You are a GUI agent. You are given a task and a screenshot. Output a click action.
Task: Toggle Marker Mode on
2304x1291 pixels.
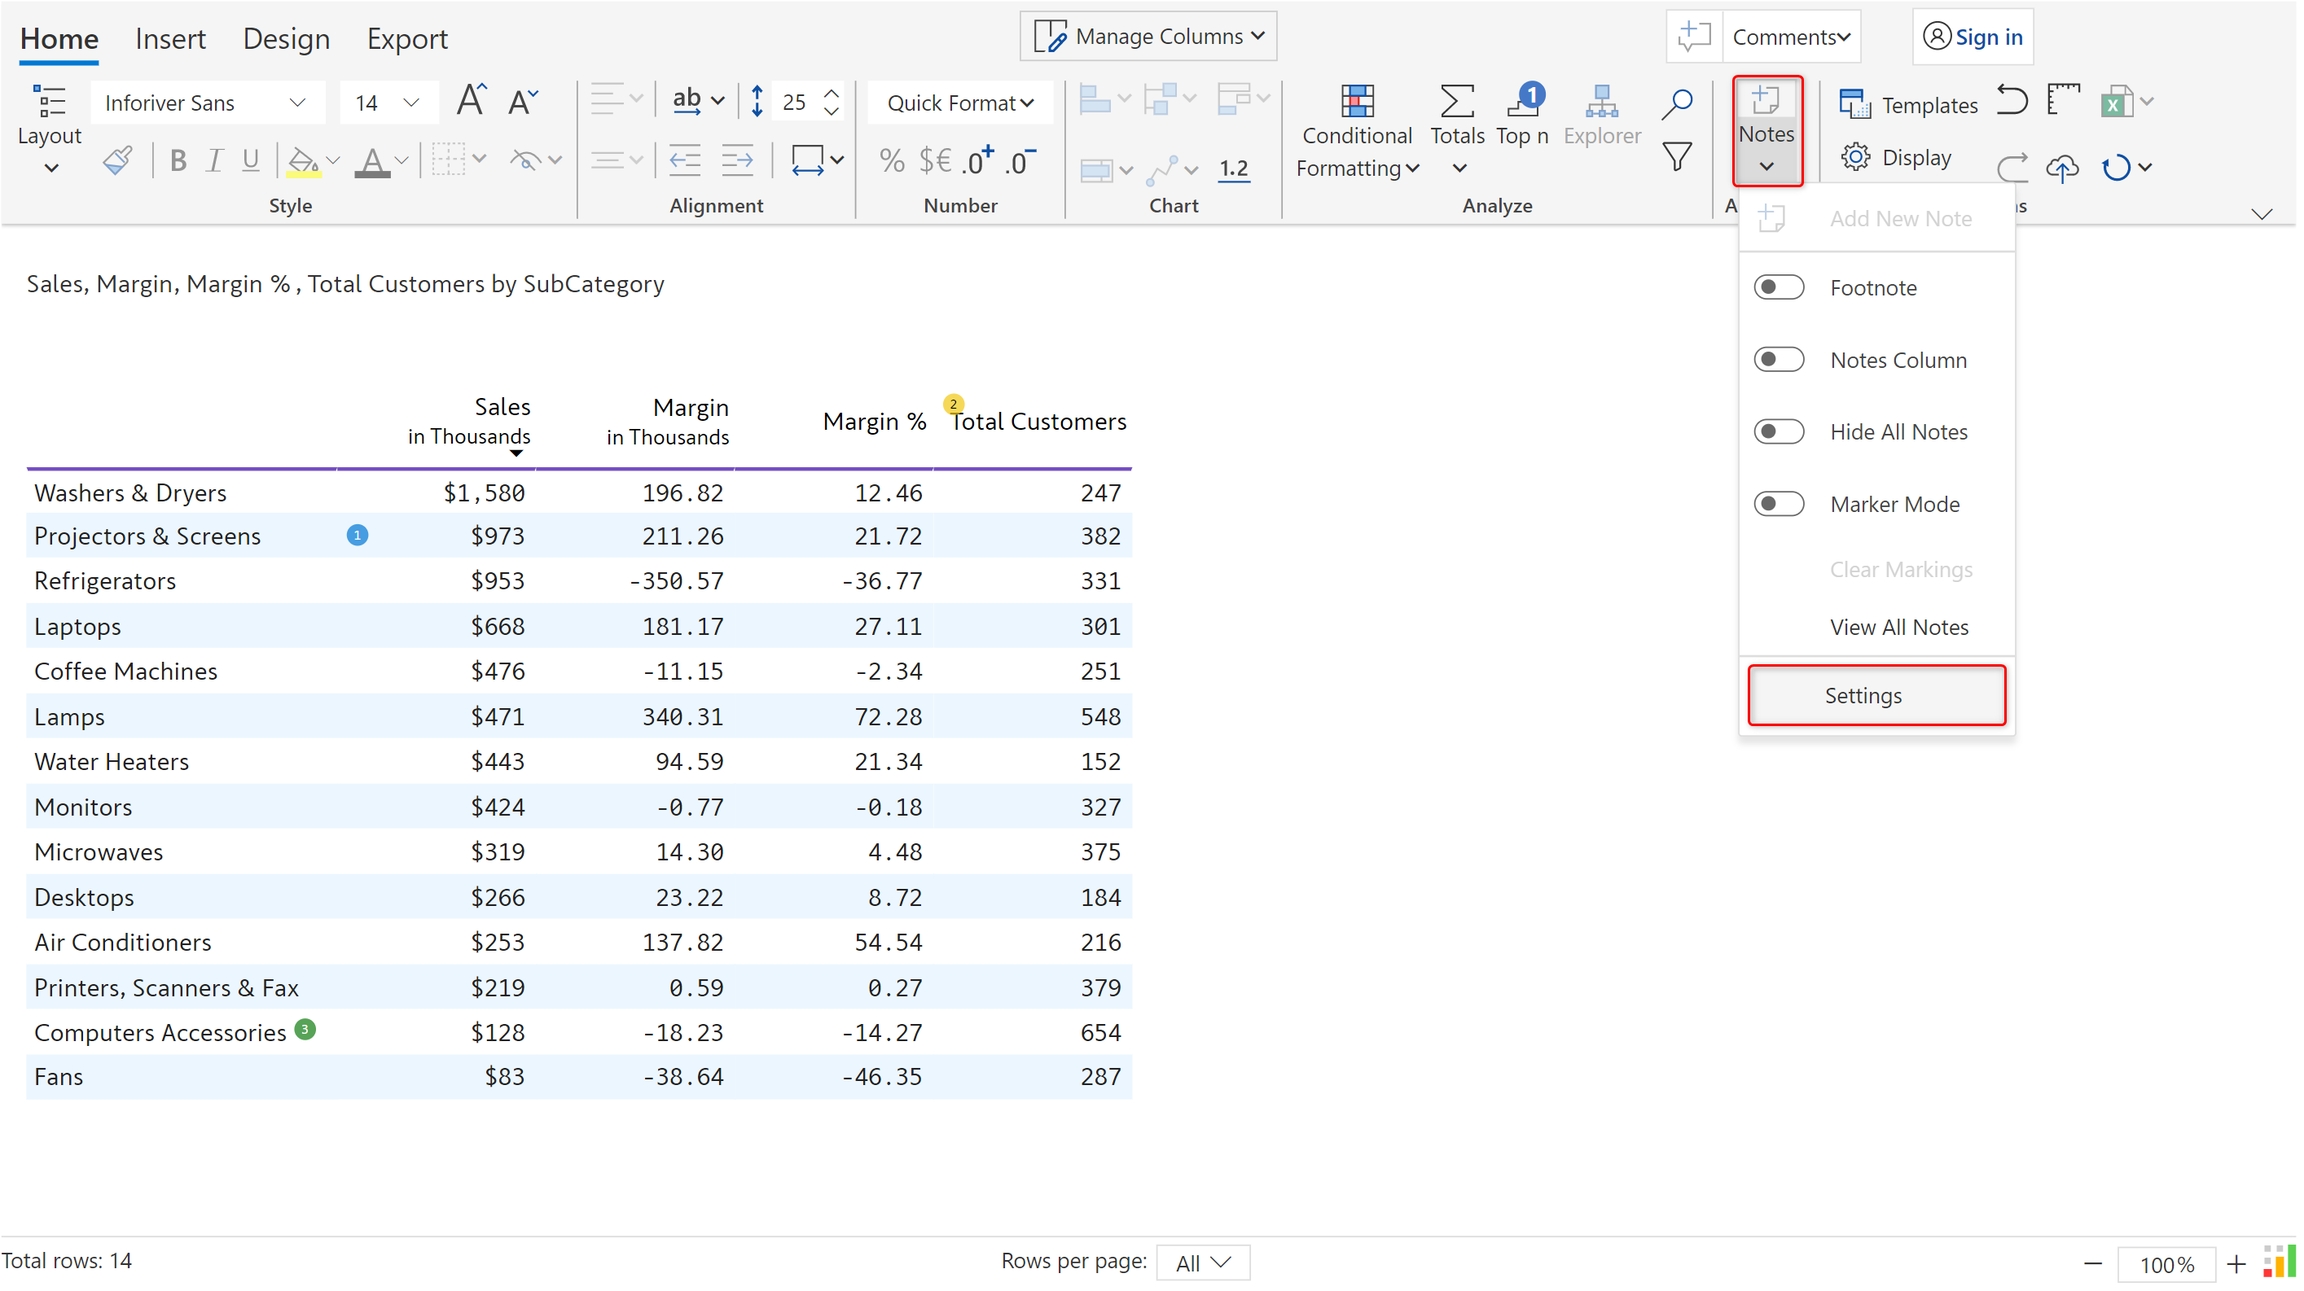1778,504
